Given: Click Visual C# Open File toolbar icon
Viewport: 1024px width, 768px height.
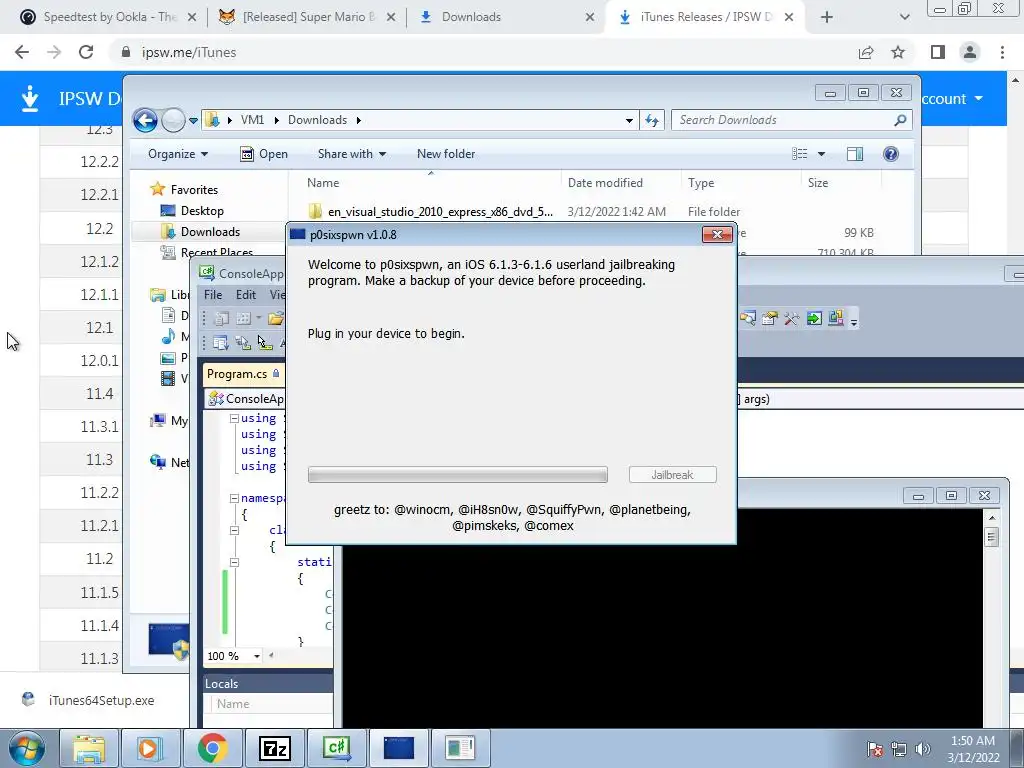Looking at the screenshot, I should pyautogui.click(x=276, y=319).
